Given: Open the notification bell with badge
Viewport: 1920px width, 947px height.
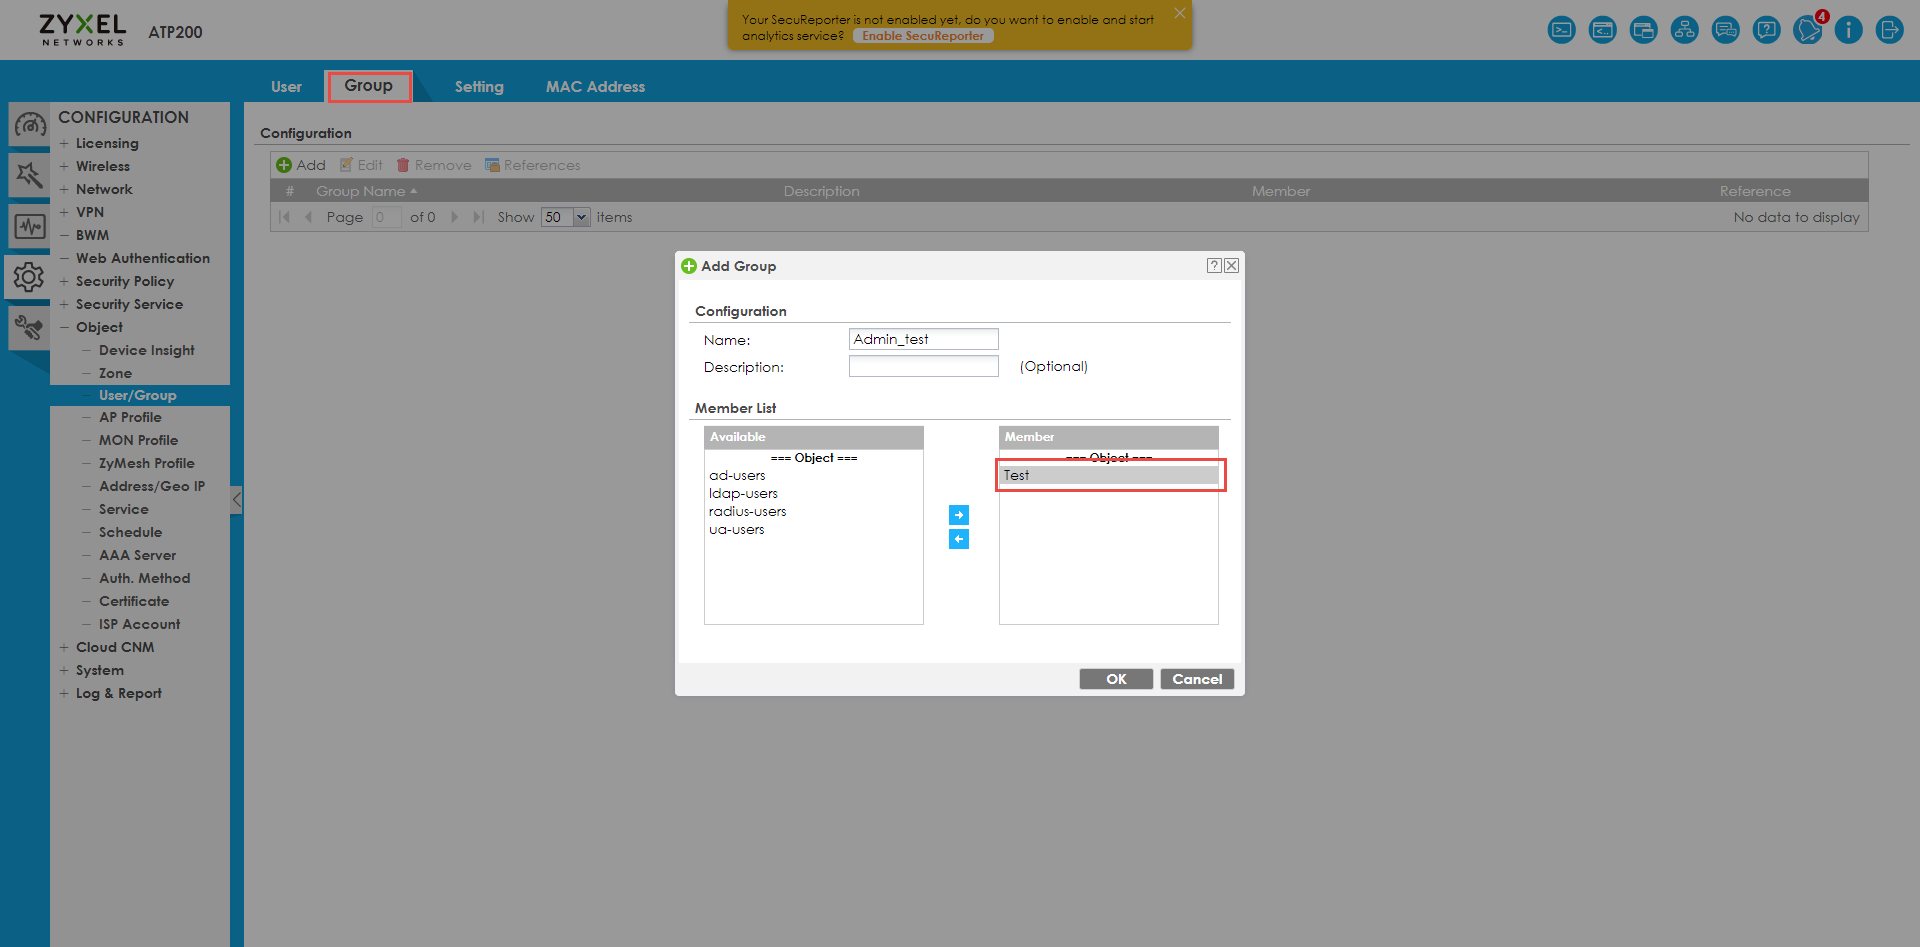Looking at the screenshot, I should 1807,30.
